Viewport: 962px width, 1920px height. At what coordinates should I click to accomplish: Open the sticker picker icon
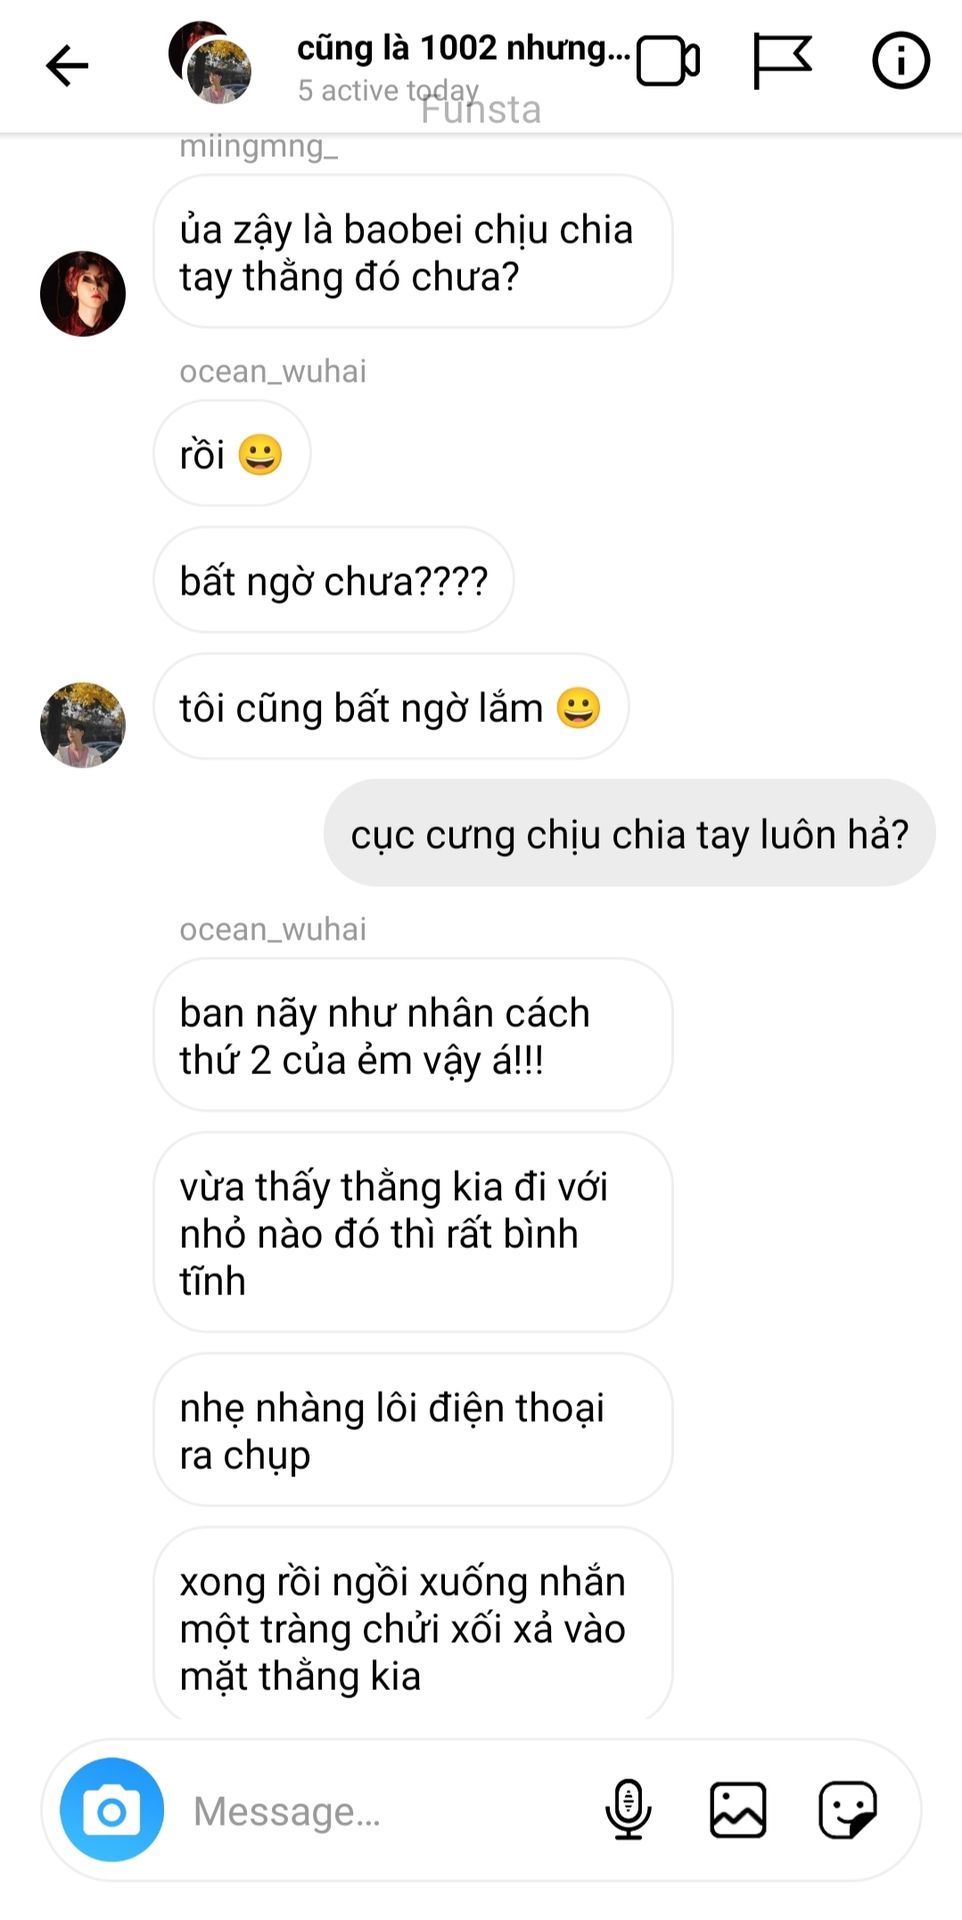point(847,1809)
